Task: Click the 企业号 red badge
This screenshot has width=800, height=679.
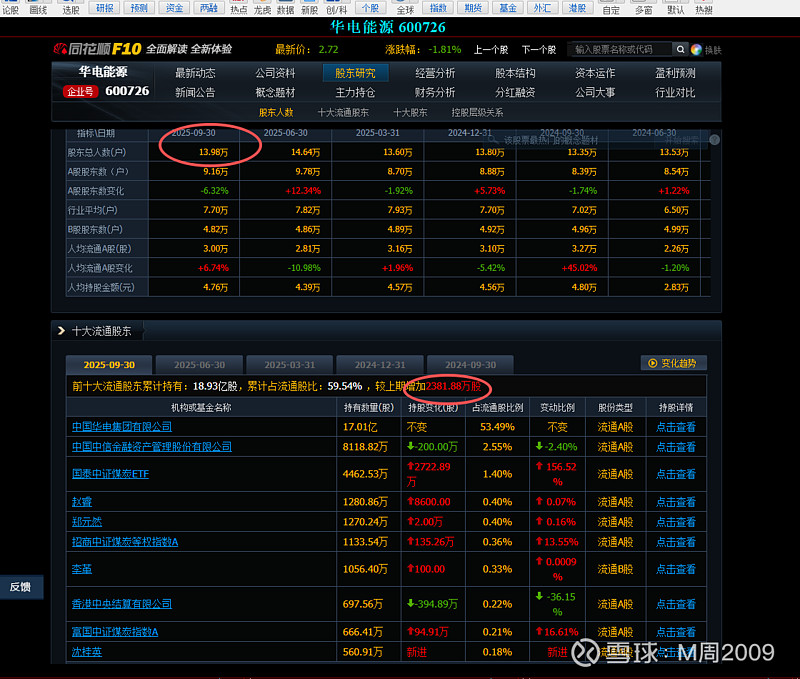Action: tap(80, 92)
